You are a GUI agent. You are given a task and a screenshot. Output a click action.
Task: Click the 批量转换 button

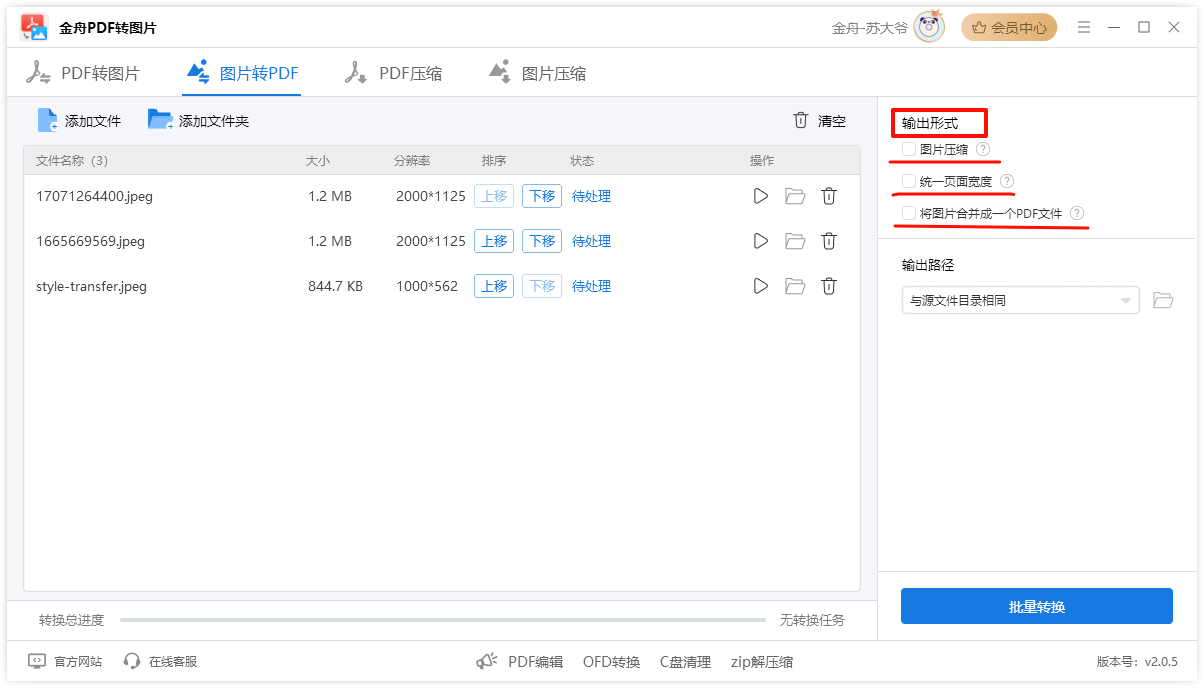[x=1036, y=606]
